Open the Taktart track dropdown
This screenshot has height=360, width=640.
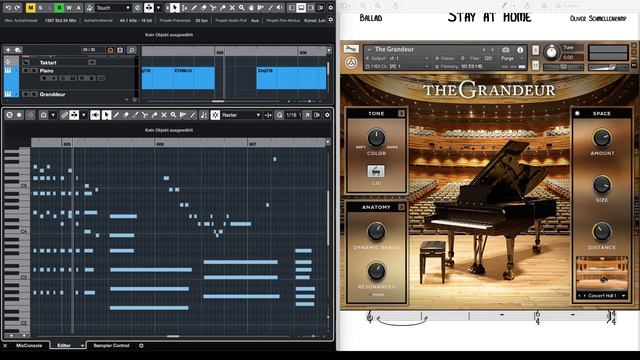click(92, 62)
